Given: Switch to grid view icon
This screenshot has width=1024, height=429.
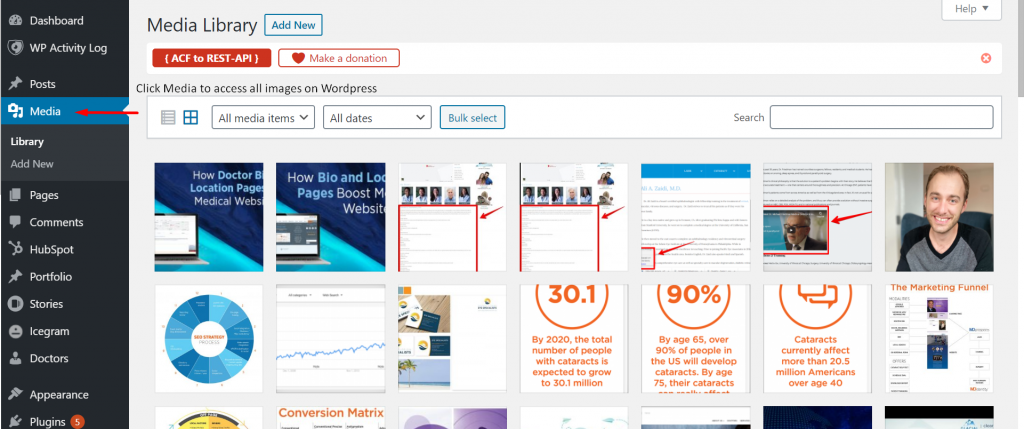Looking at the screenshot, I should pyautogui.click(x=190, y=118).
